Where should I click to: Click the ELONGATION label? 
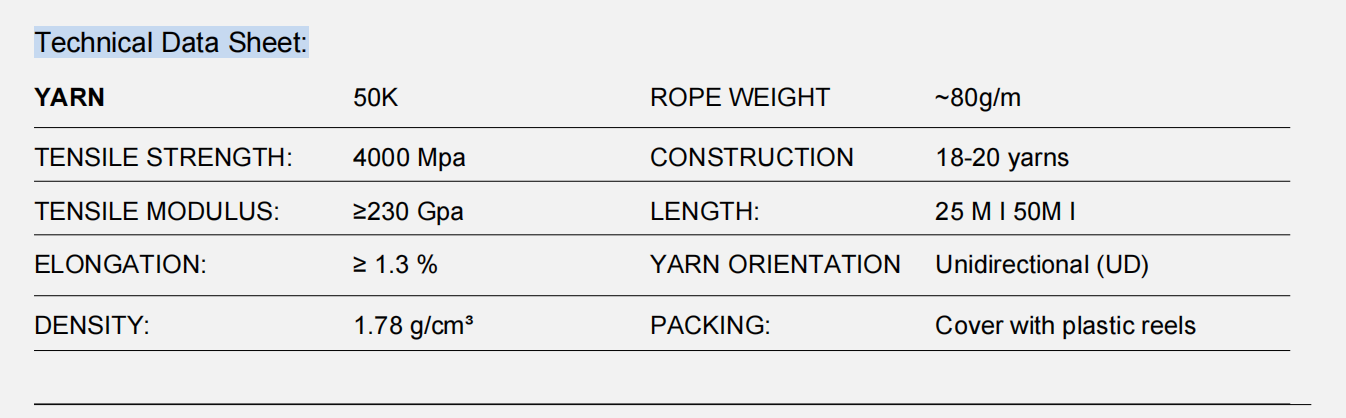(120, 265)
